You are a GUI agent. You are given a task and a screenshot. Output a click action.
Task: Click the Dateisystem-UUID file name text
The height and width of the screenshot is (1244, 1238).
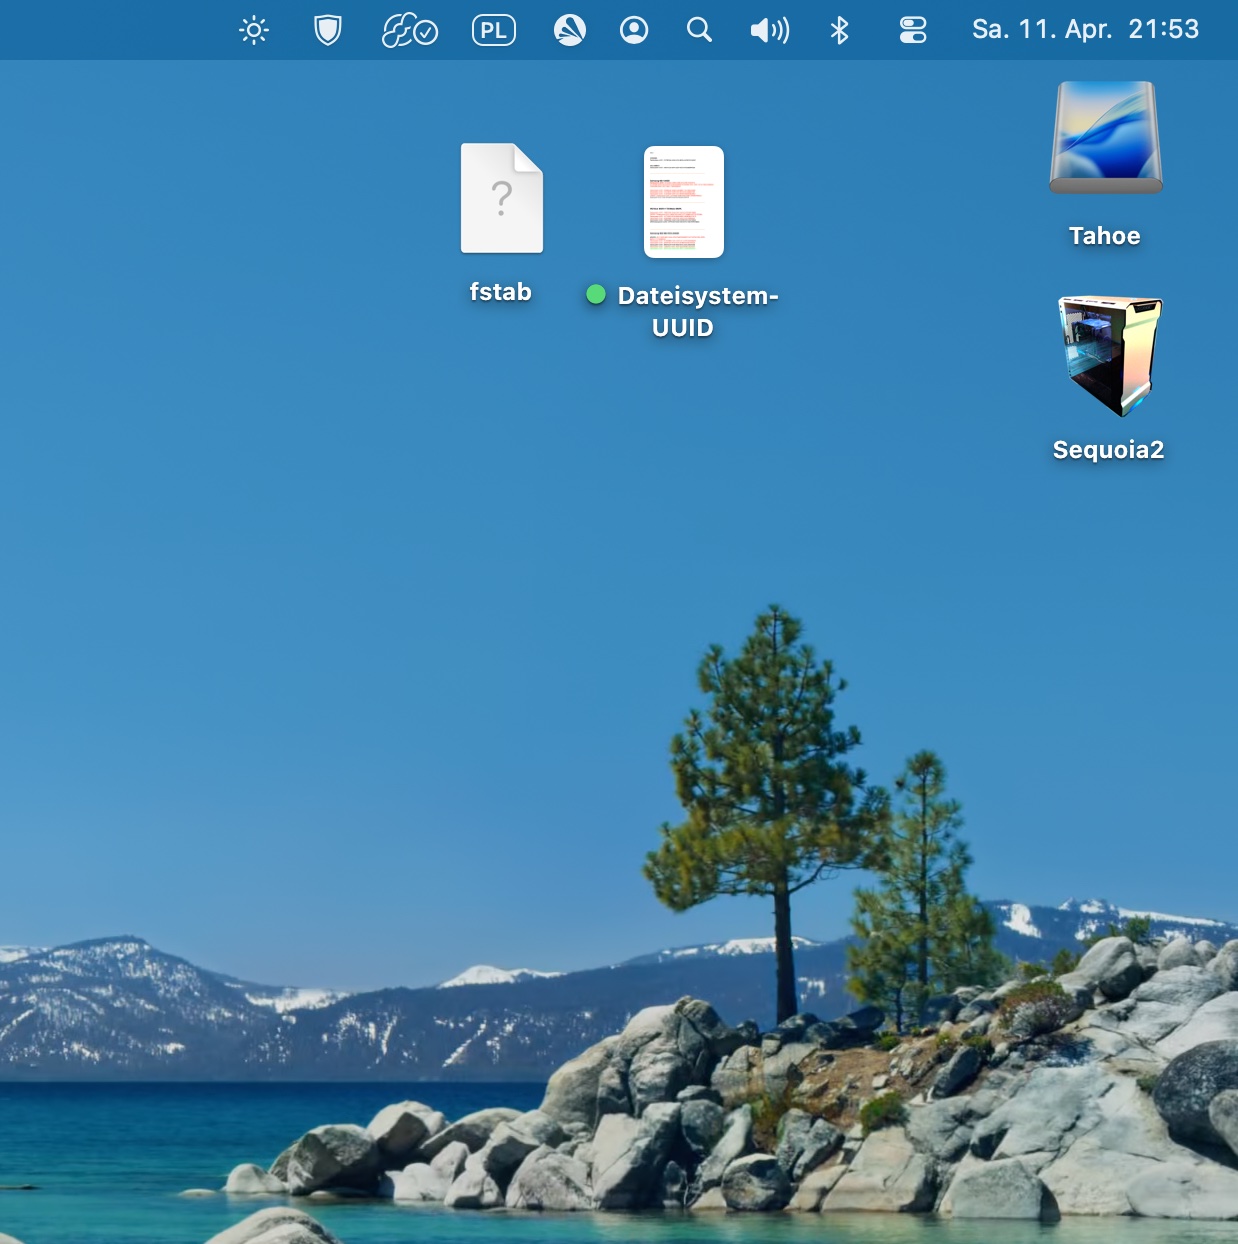pyautogui.click(x=697, y=311)
